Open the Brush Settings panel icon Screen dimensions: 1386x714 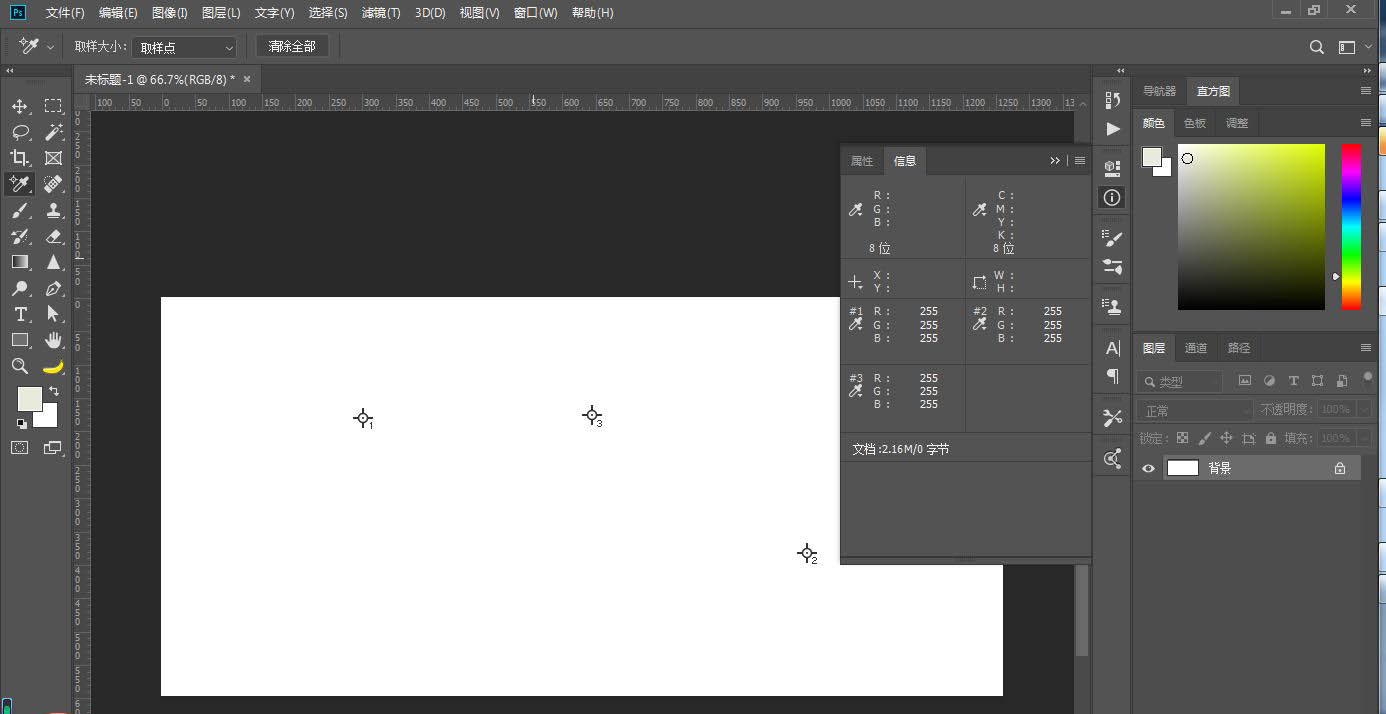[1113, 238]
